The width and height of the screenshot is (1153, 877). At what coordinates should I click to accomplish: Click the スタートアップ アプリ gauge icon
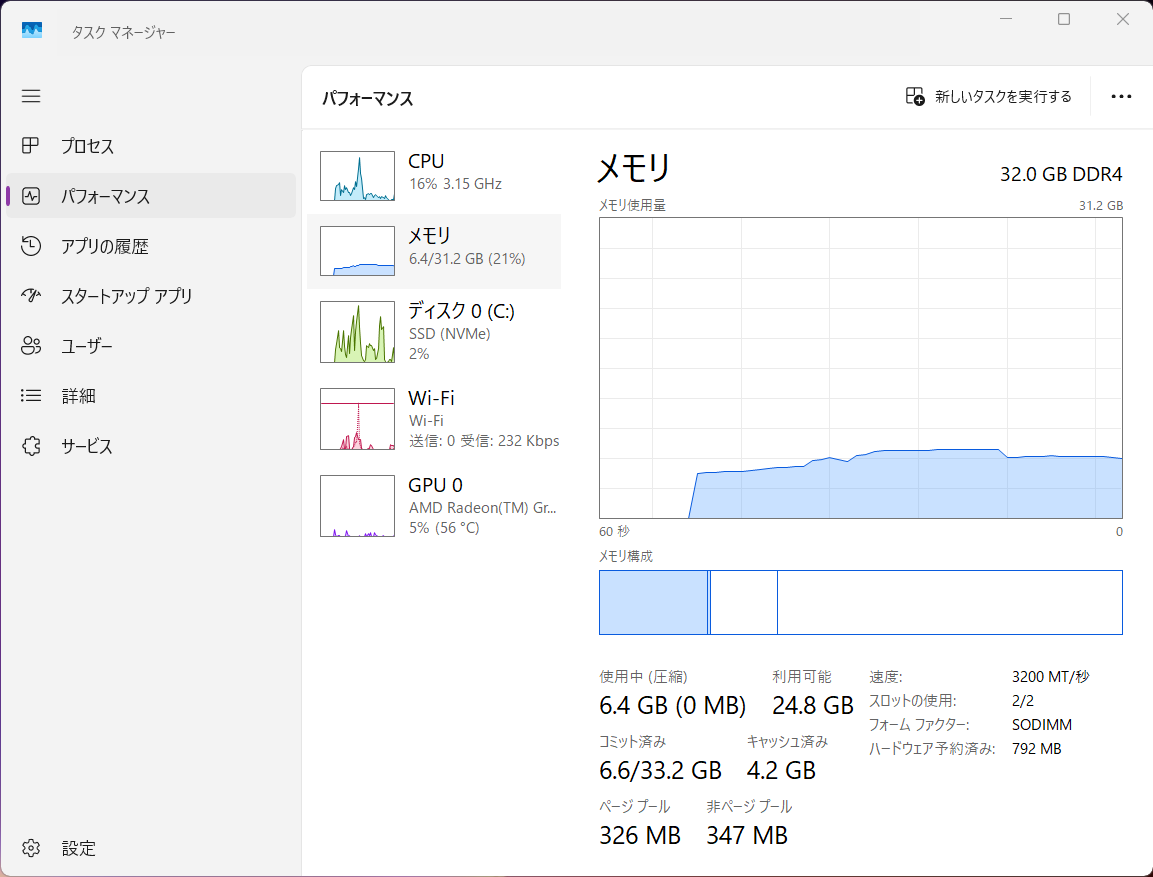(x=31, y=296)
